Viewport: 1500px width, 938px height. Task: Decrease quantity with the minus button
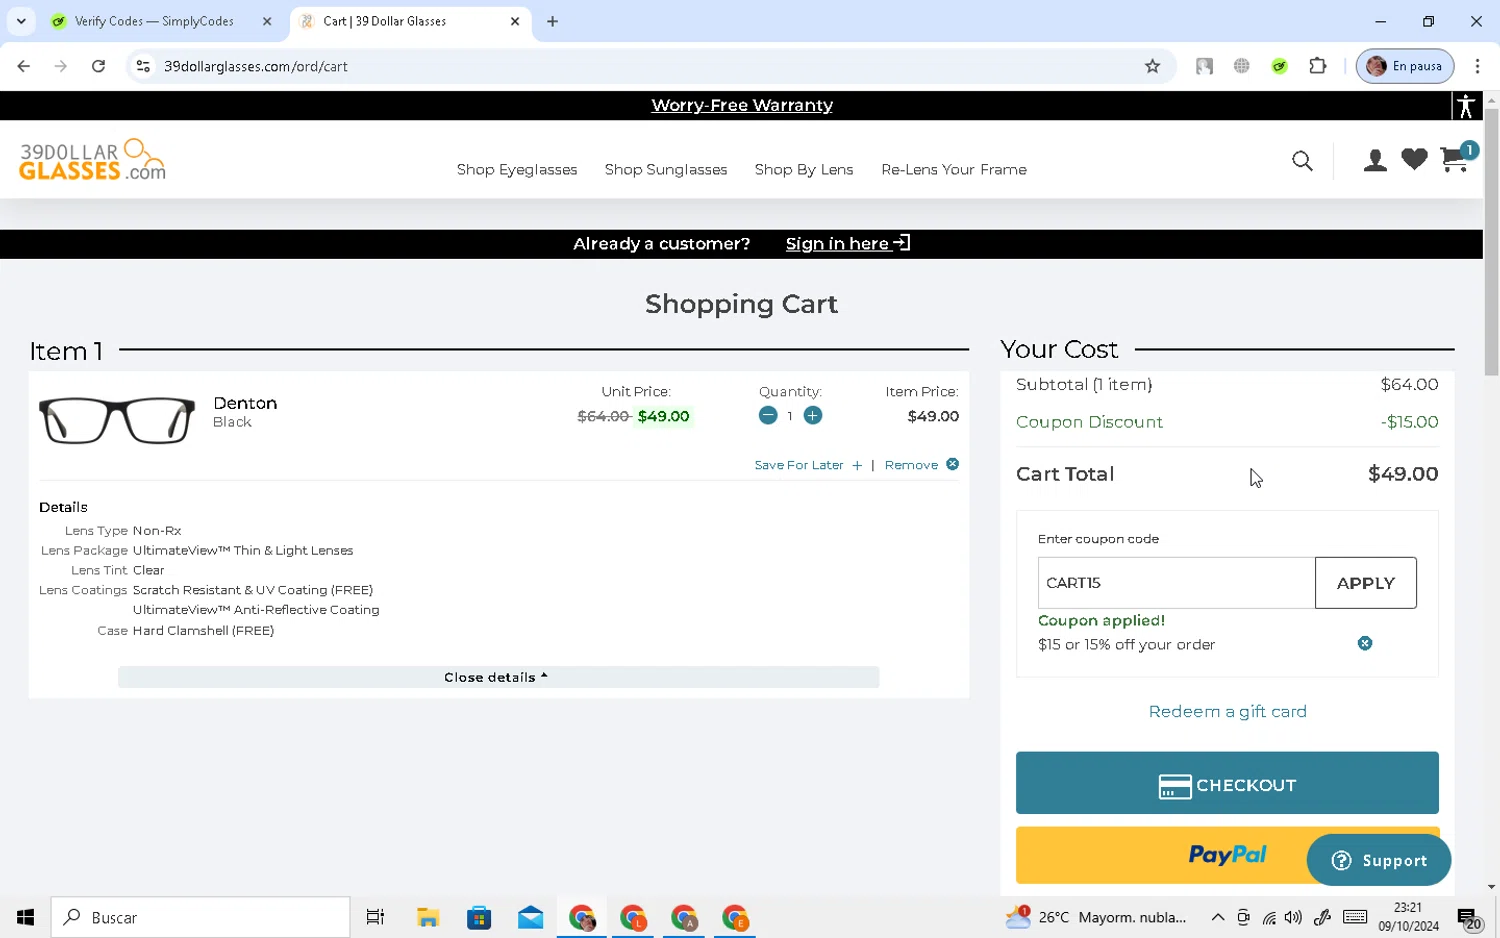[x=768, y=415]
